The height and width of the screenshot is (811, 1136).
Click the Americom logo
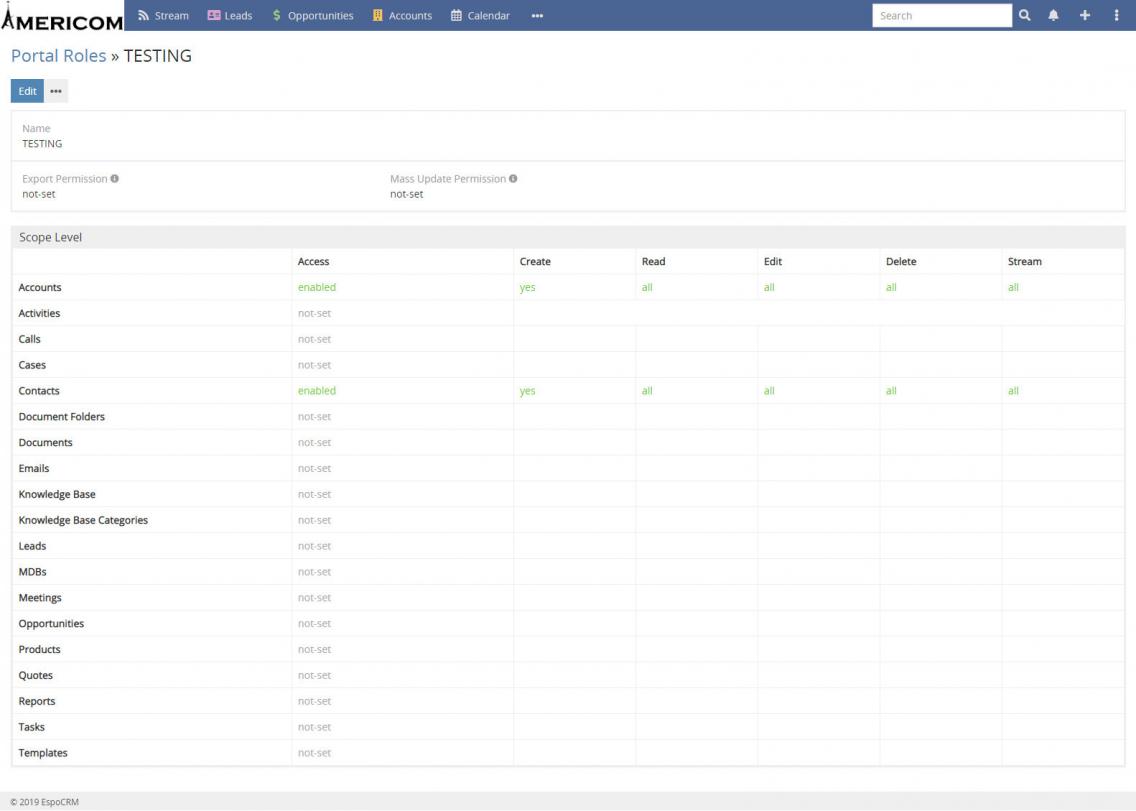(62, 17)
